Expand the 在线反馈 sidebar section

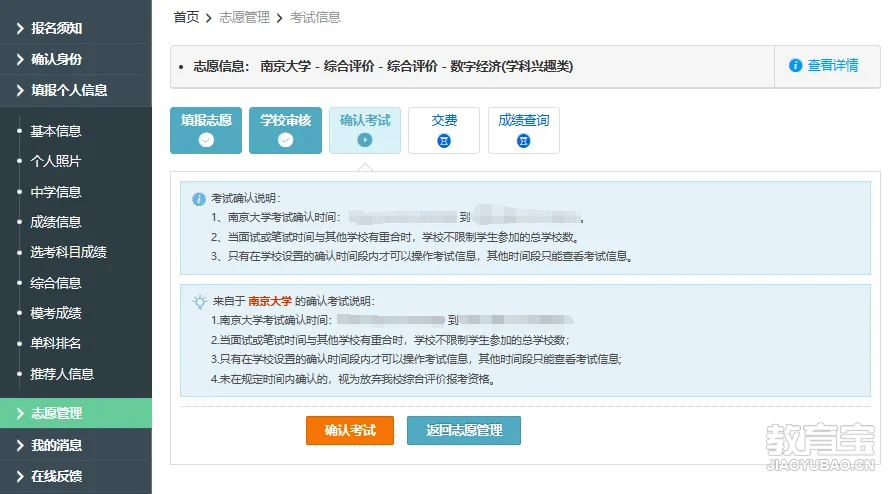[75, 476]
